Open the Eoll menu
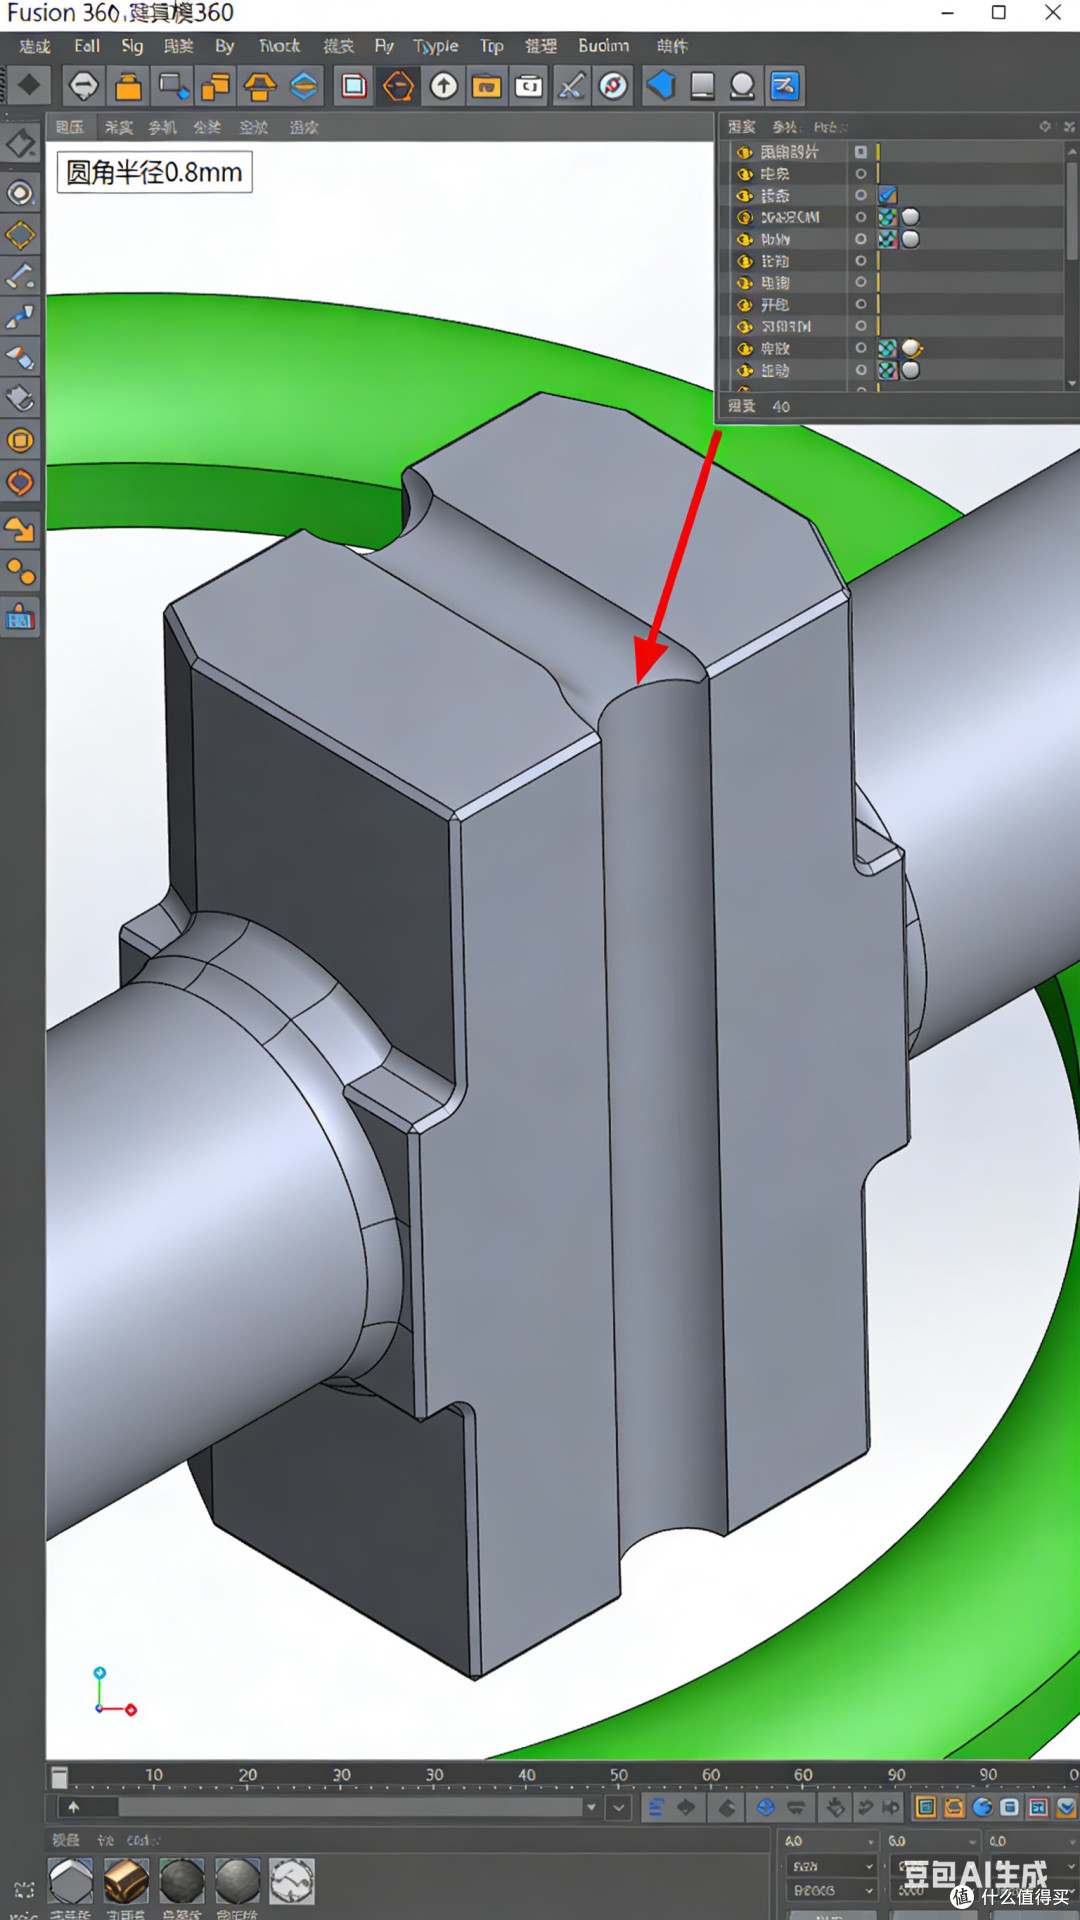Screen dimensions: 1080x1920 click(x=87, y=46)
